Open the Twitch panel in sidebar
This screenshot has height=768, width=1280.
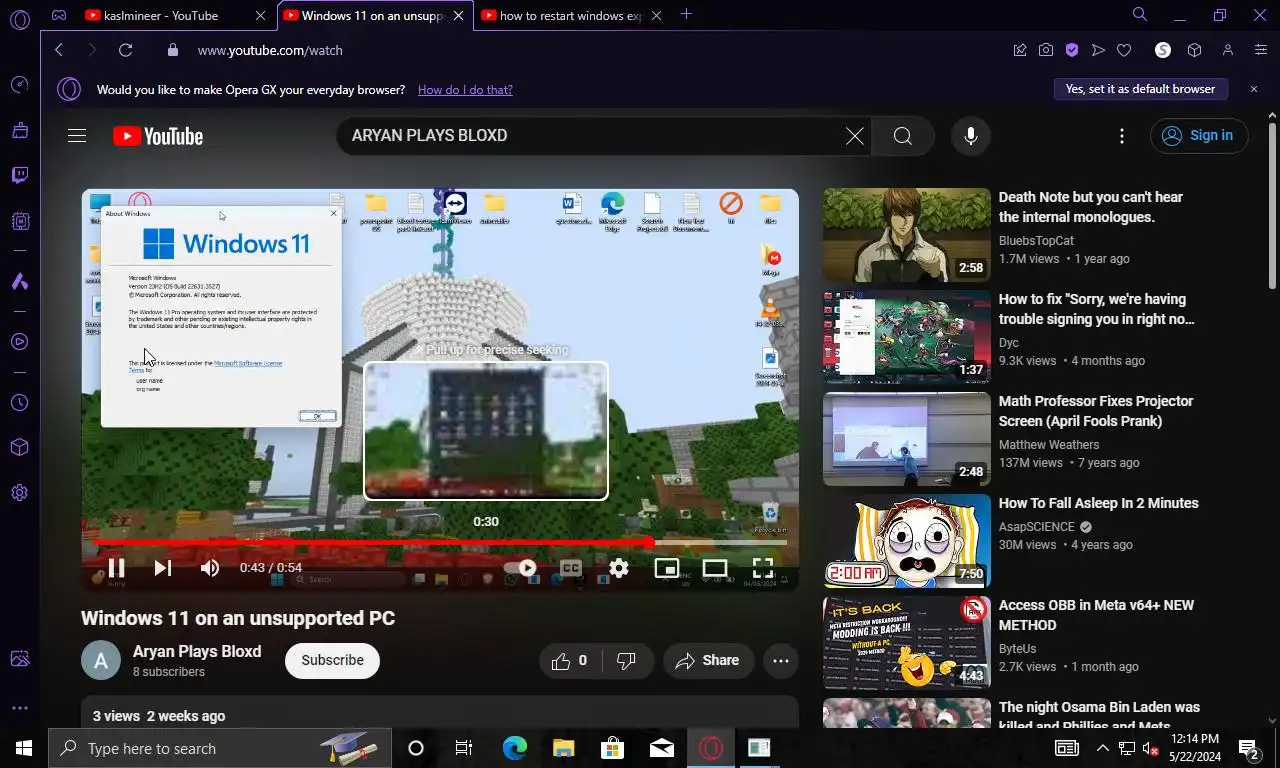[19, 176]
